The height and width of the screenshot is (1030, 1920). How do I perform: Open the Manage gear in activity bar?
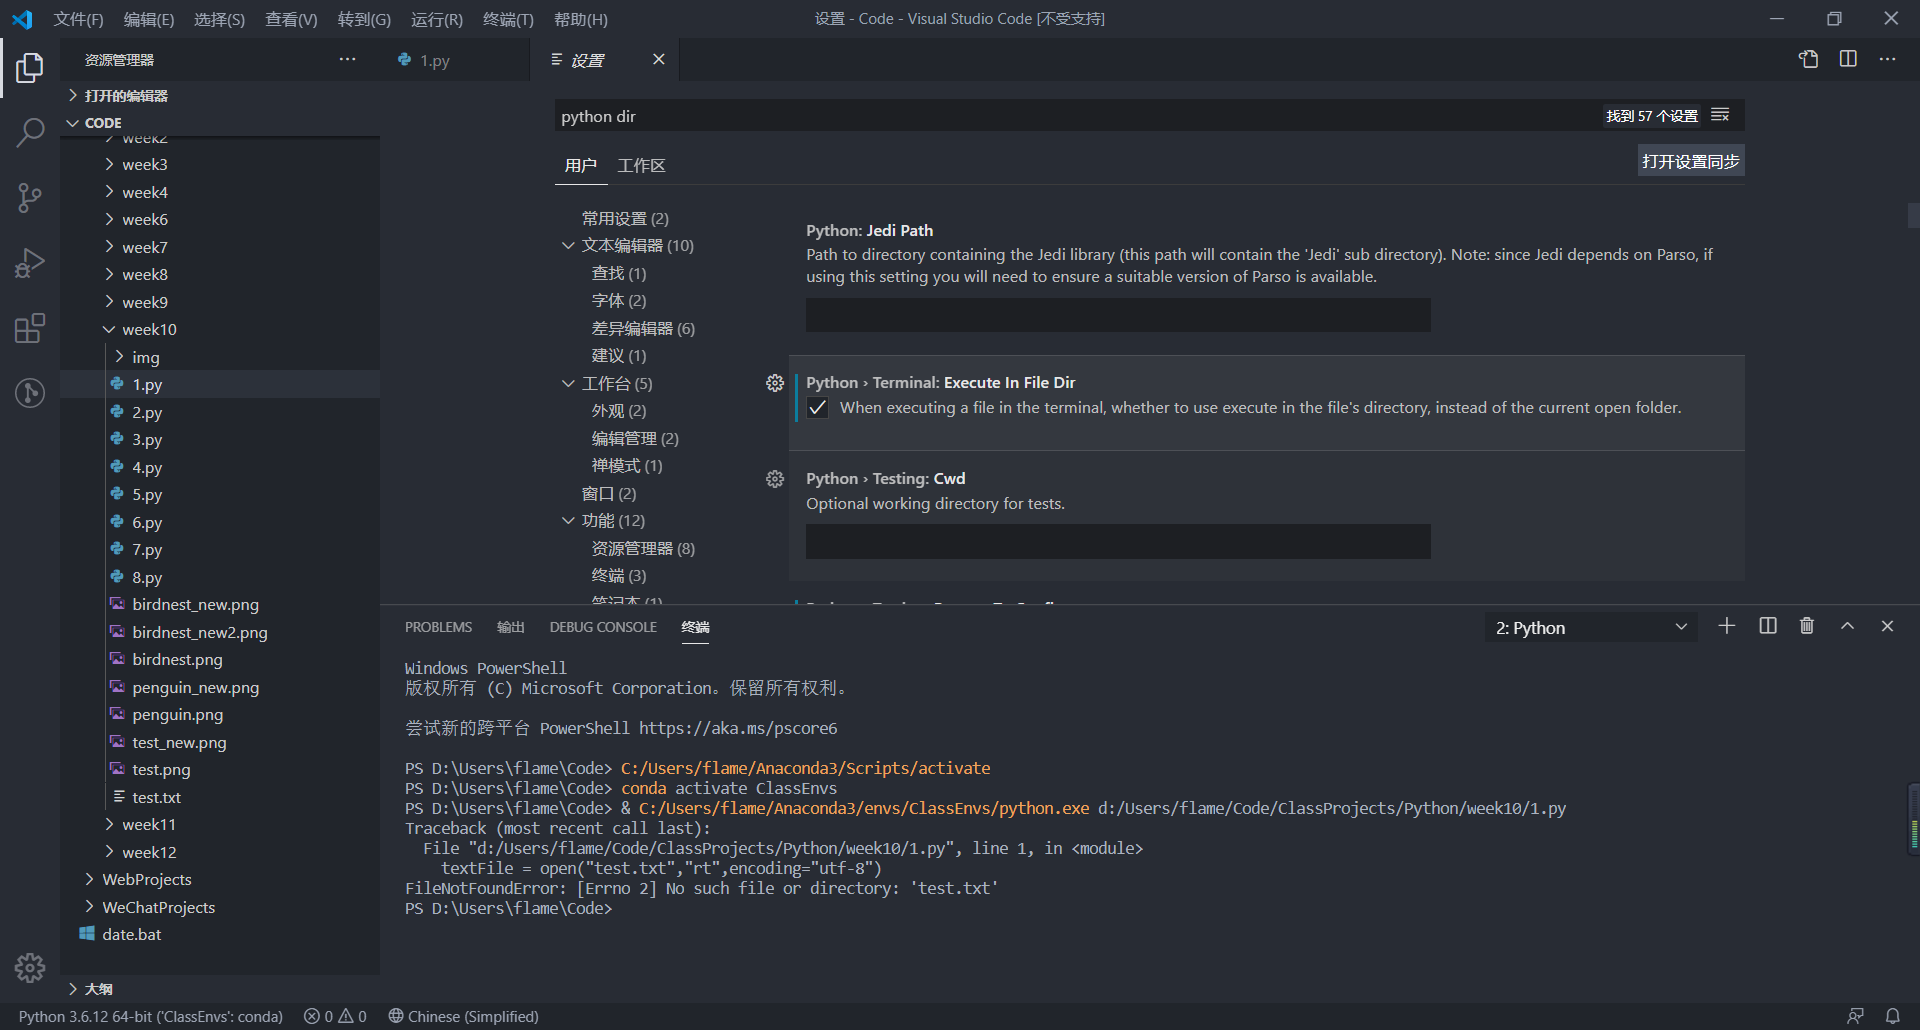(x=30, y=967)
